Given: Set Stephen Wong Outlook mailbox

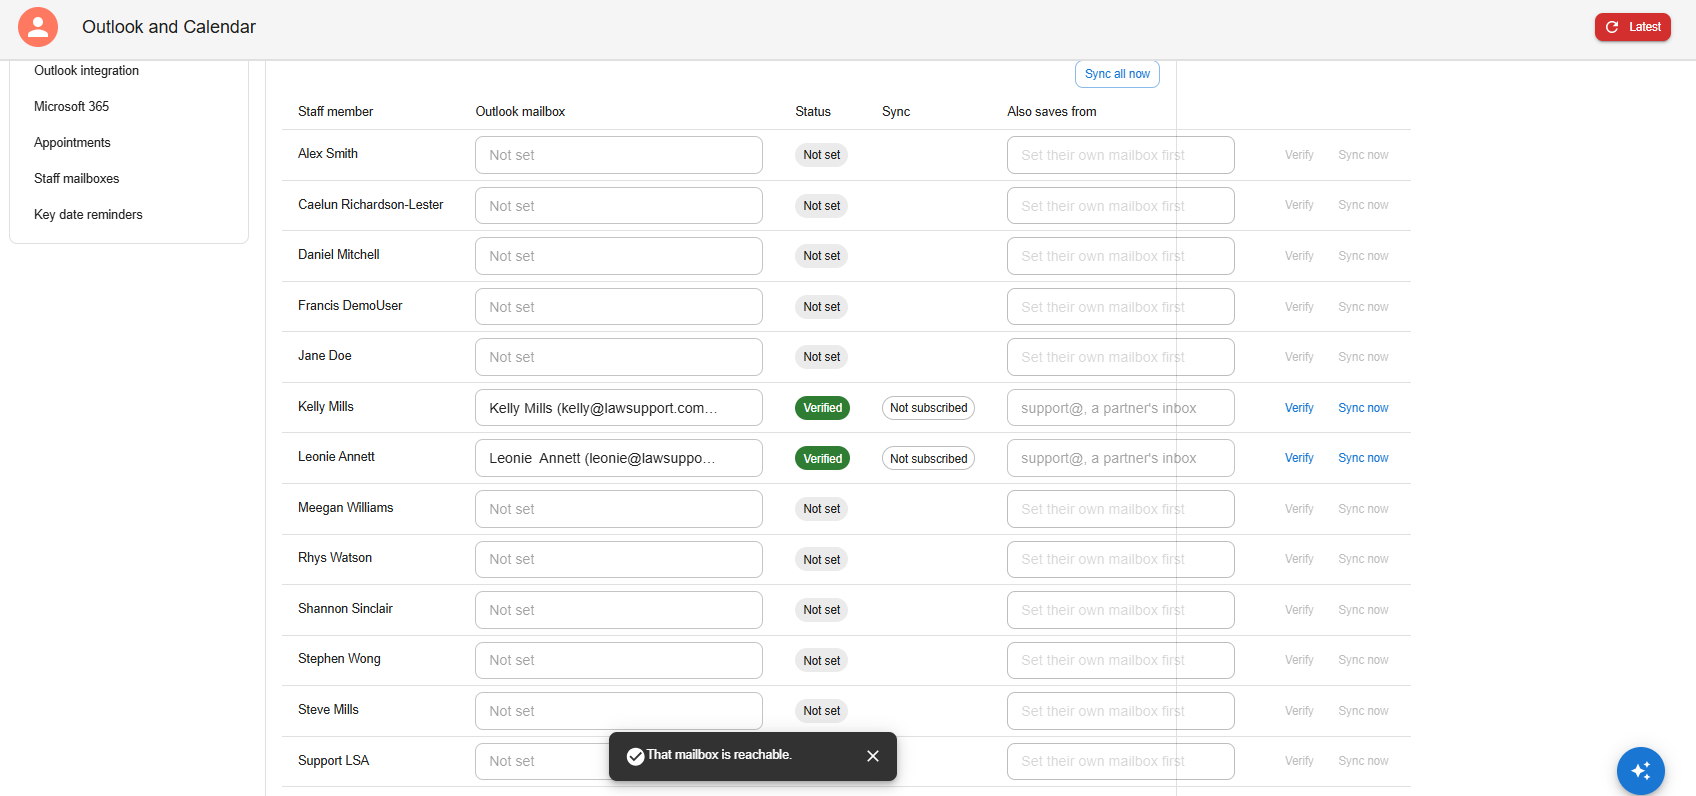Looking at the screenshot, I should coord(619,660).
